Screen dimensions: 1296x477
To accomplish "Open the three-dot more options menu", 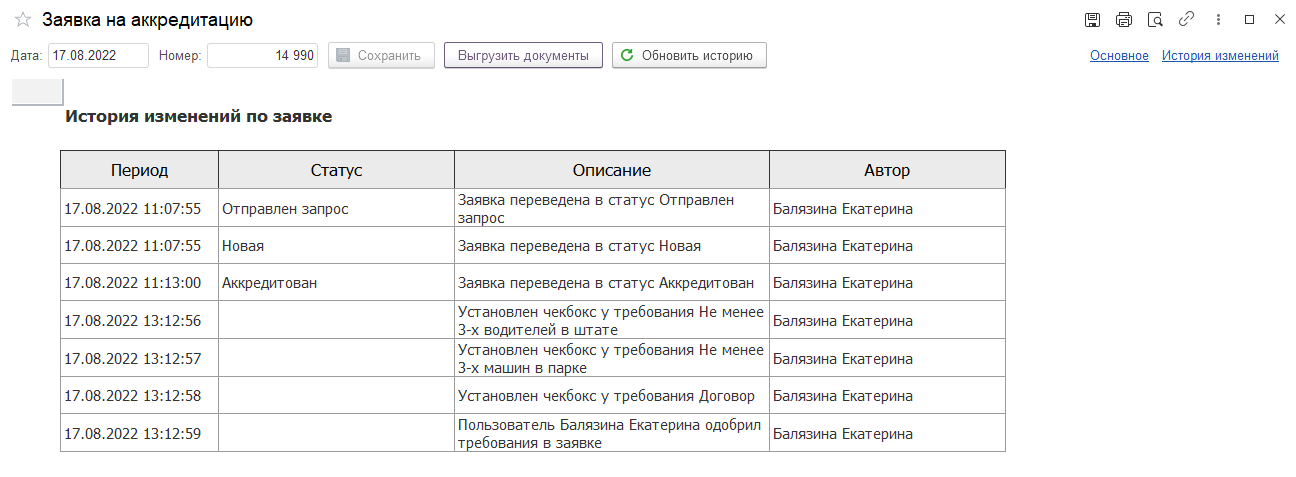I will pos(1218,19).
